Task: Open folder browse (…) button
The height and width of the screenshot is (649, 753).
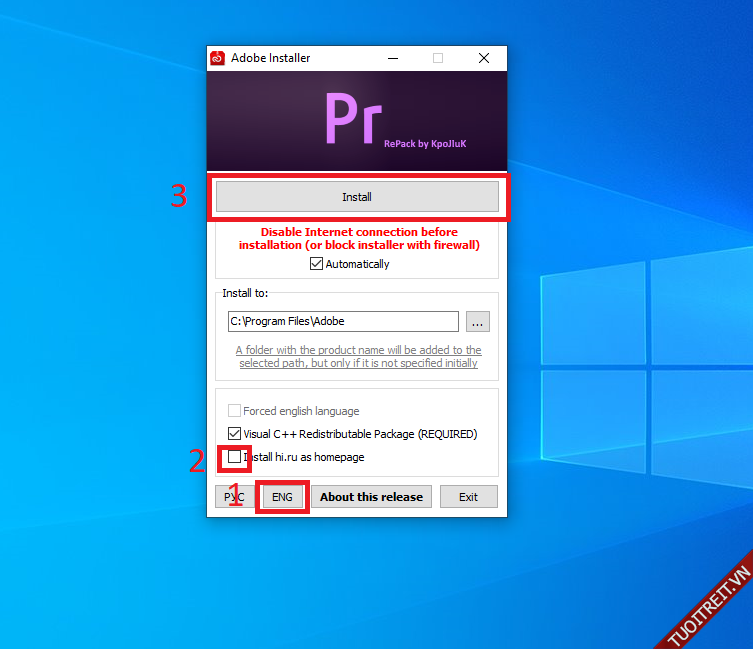Action: 477,321
